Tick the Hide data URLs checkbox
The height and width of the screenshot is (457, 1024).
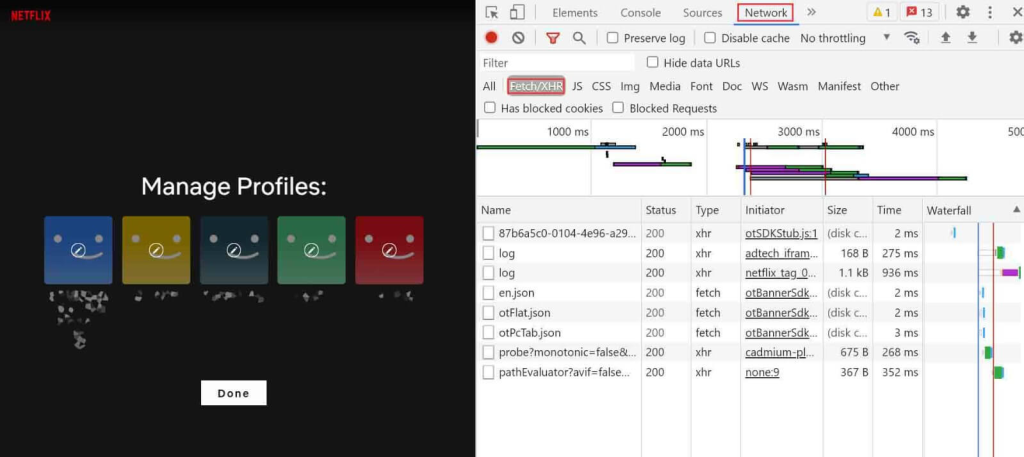click(x=652, y=63)
